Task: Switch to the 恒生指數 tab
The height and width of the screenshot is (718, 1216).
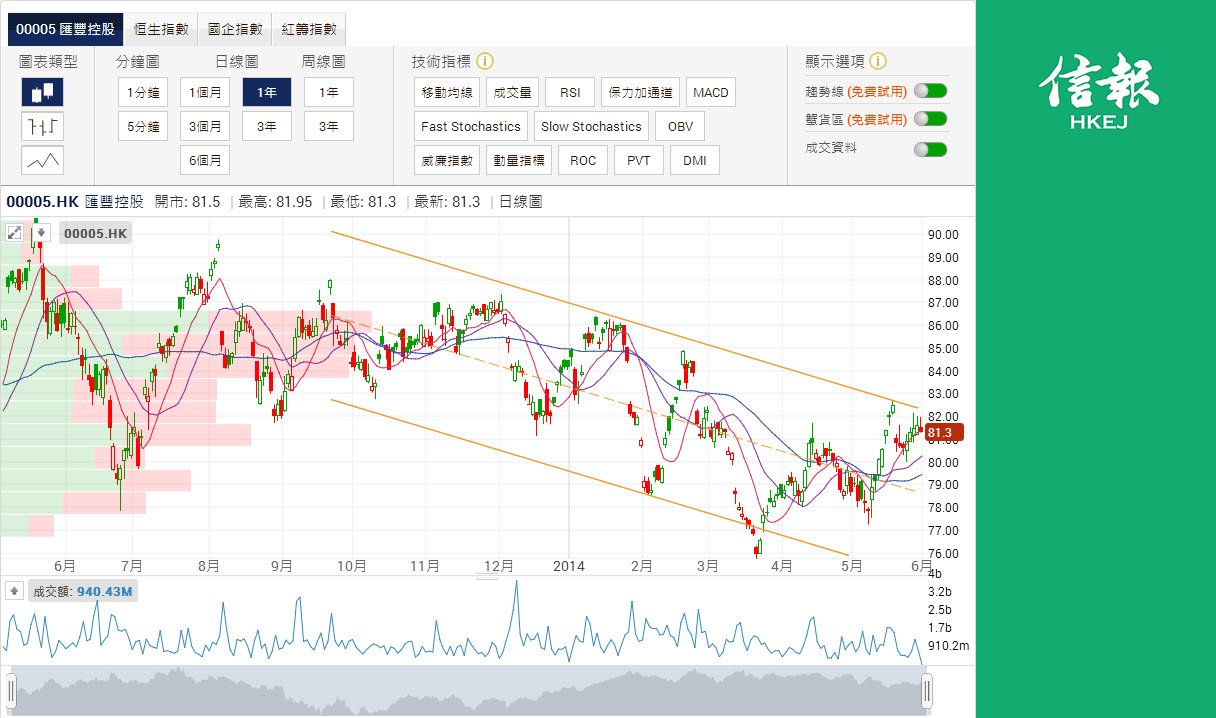Action: click(x=161, y=29)
